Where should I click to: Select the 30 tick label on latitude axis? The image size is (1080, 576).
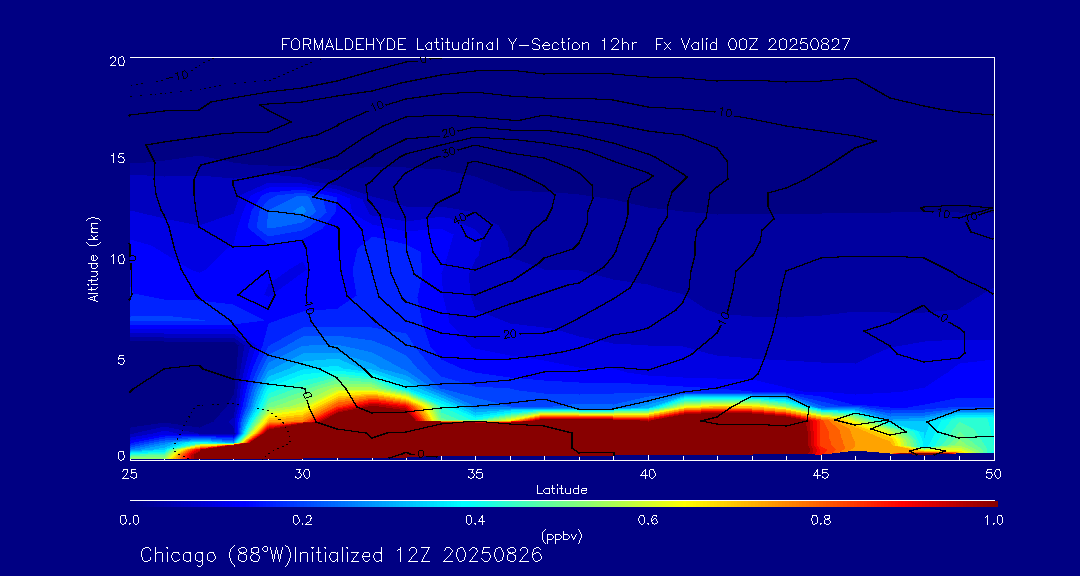coord(302,473)
